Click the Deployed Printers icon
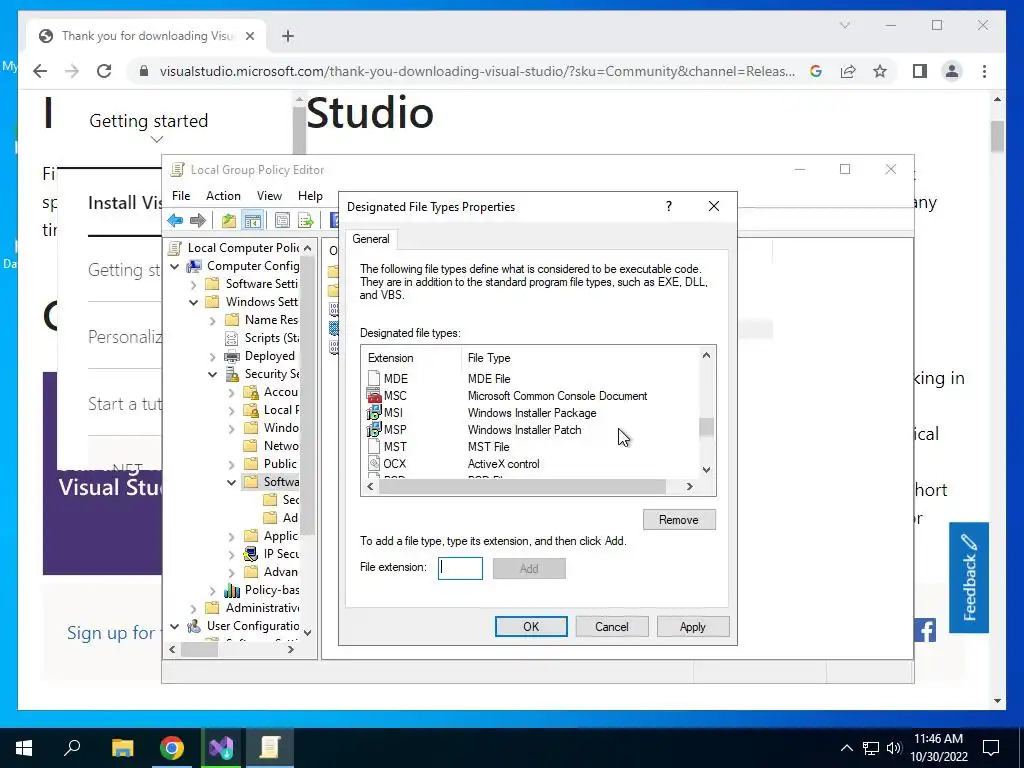The height and width of the screenshot is (768, 1024). tap(232, 356)
